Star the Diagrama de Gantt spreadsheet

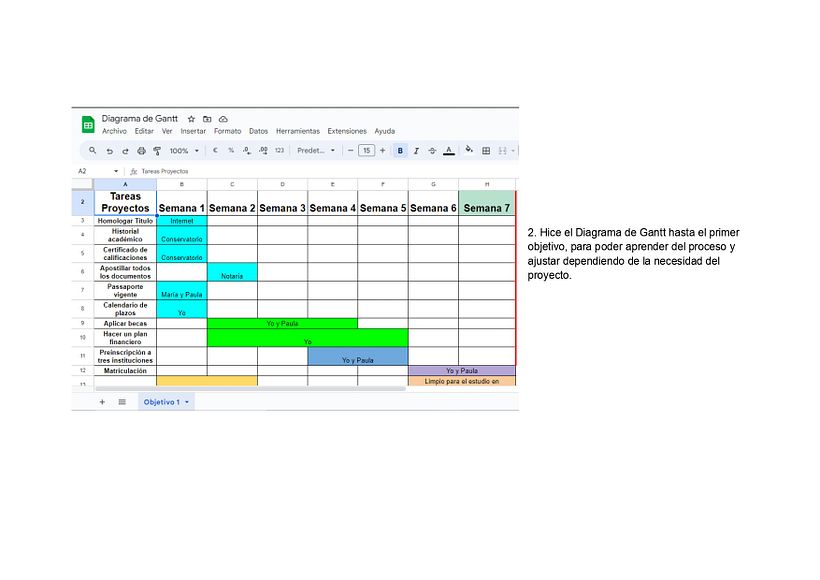point(191,118)
